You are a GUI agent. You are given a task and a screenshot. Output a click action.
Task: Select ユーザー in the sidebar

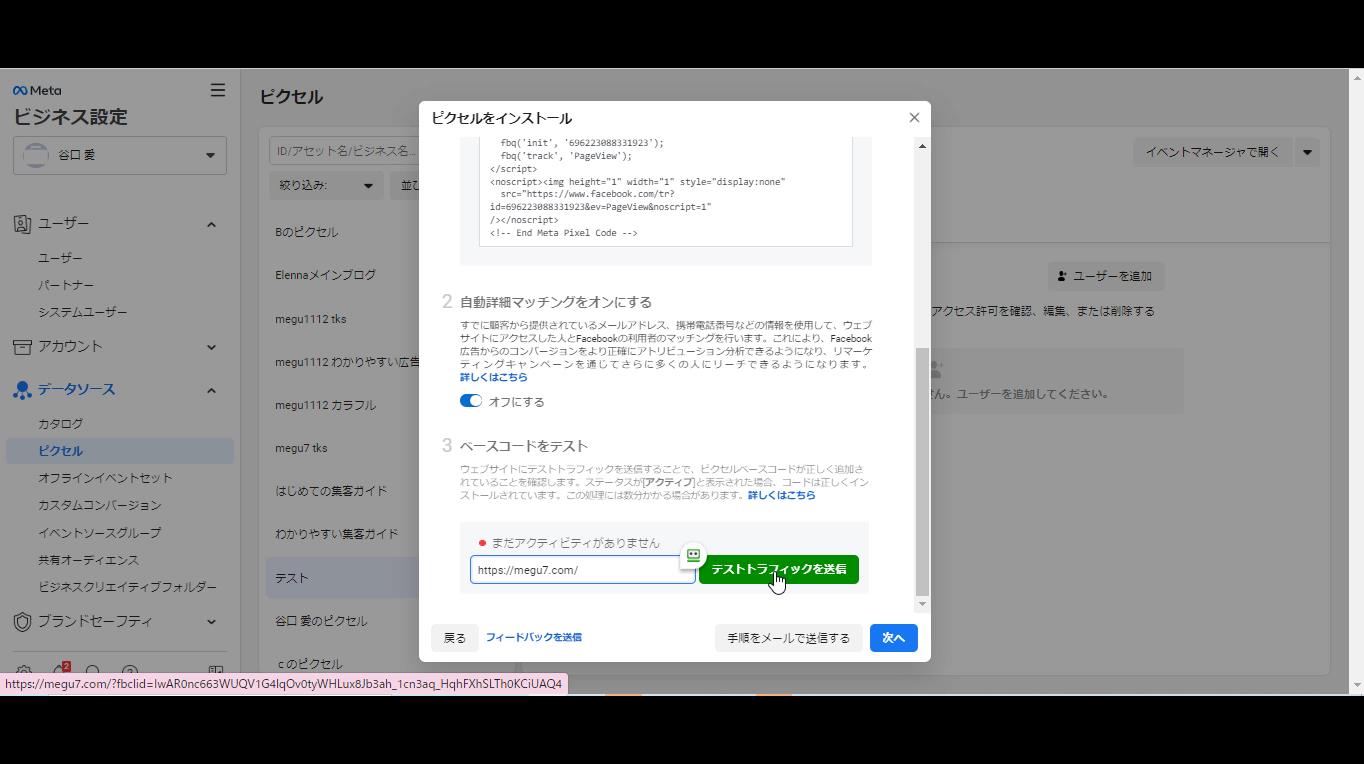click(60, 258)
